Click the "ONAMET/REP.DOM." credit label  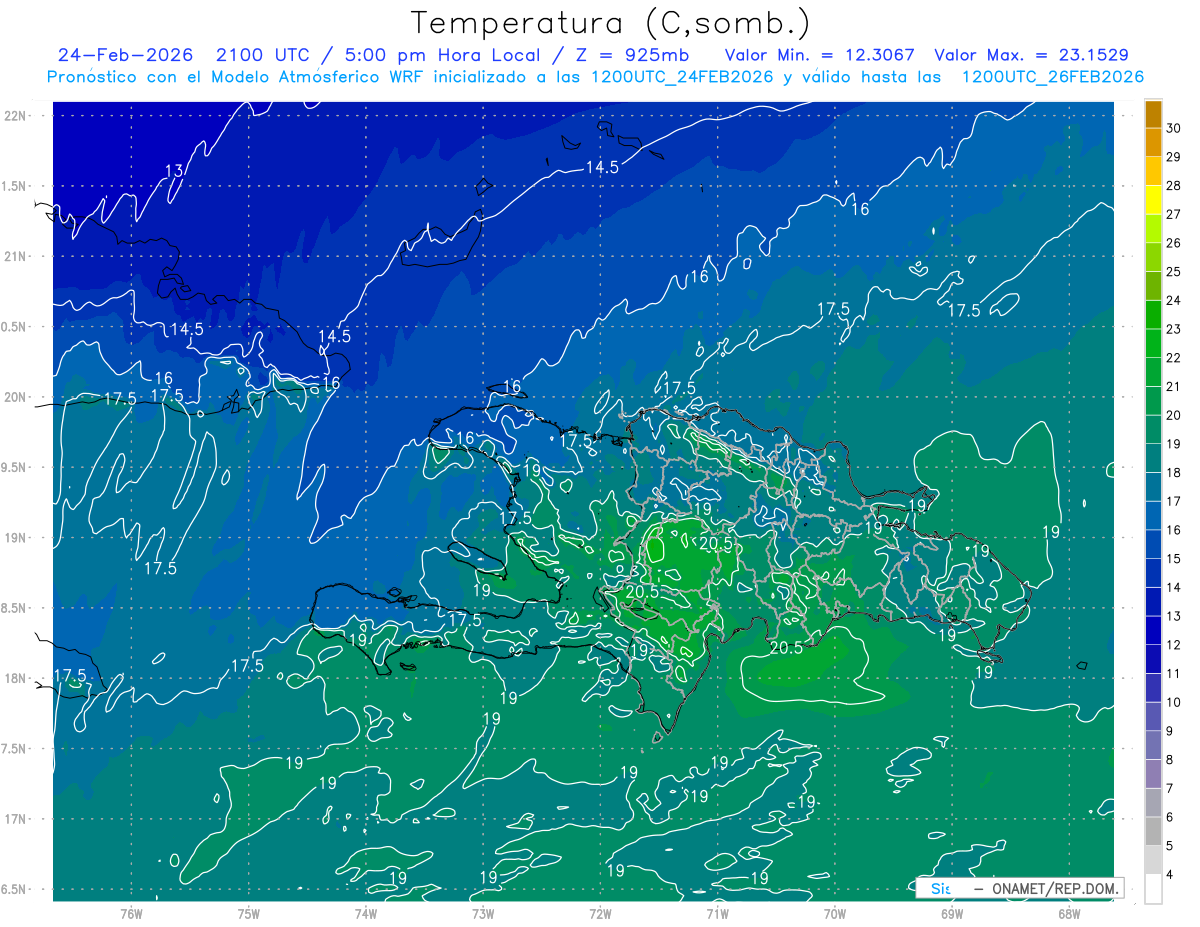pyautogui.click(x=1053, y=888)
